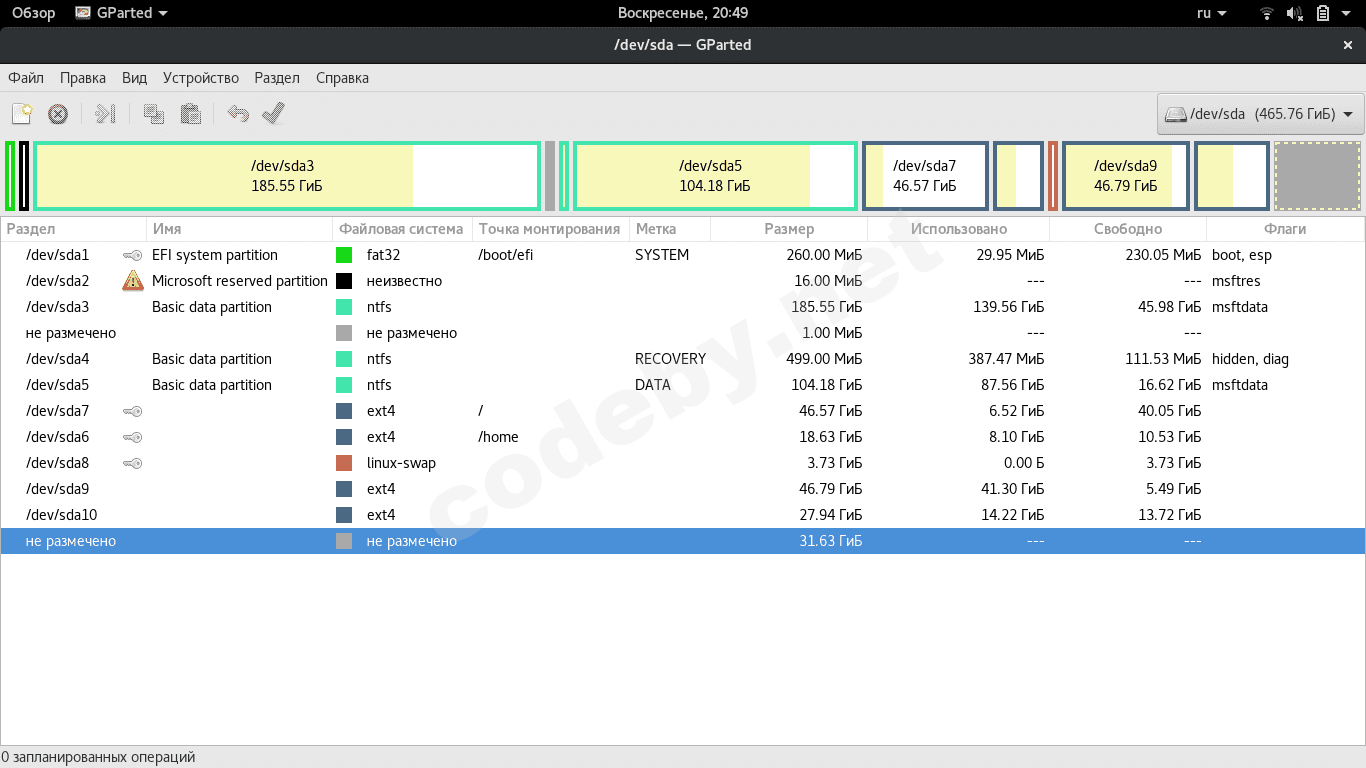Click the Resize/Move partition toolbar icon
The image size is (1366, 768).
(x=105, y=114)
